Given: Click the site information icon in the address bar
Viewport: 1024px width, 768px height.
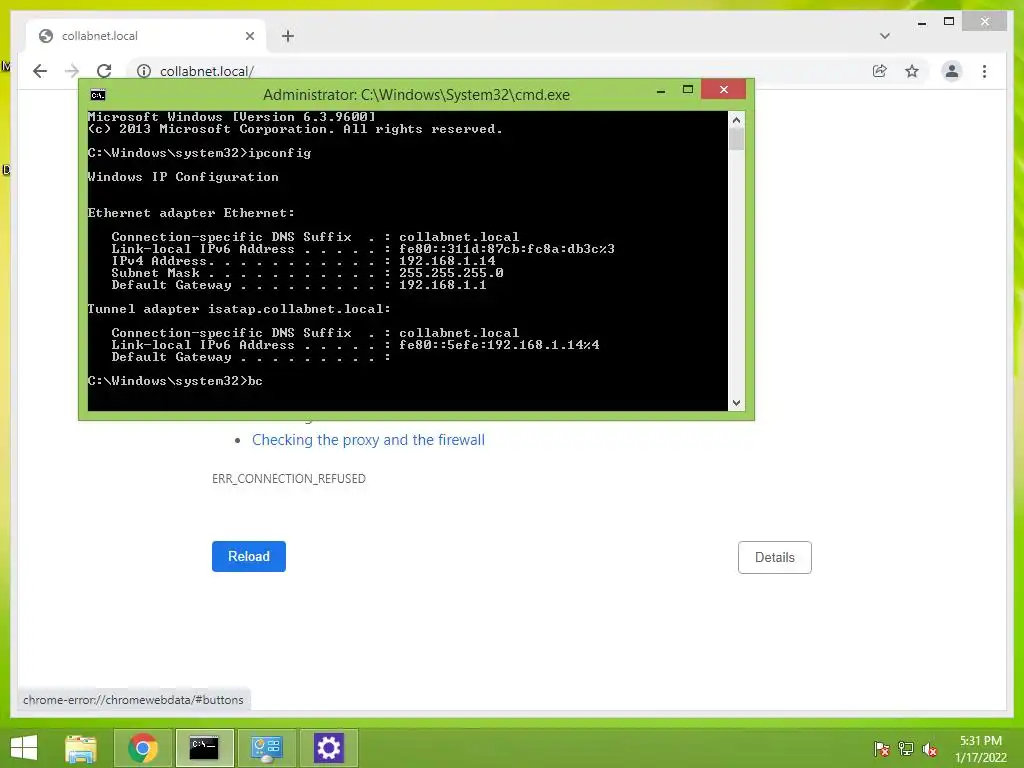Looking at the screenshot, I should [x=144, y=71].
